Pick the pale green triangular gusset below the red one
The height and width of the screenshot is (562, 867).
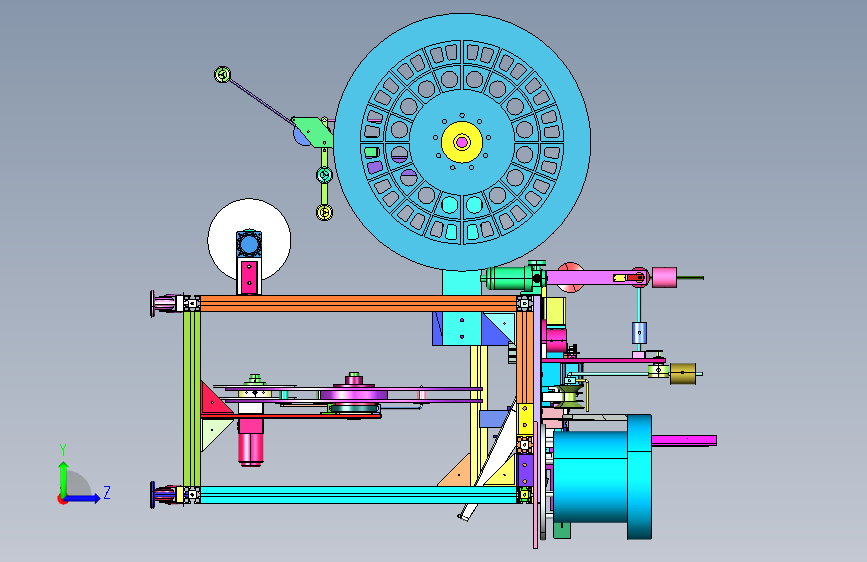click(x=213, y=433)
